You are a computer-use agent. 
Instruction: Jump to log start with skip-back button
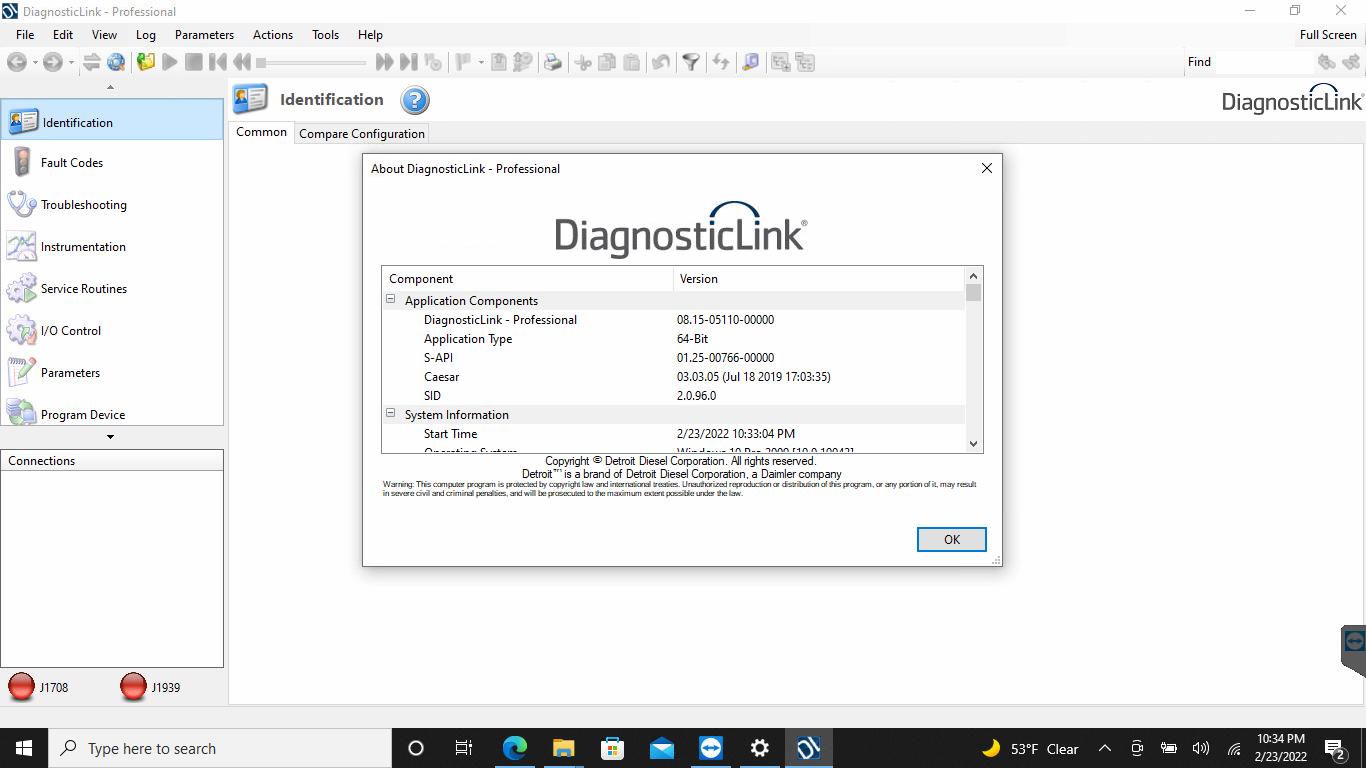pos(218,62)
